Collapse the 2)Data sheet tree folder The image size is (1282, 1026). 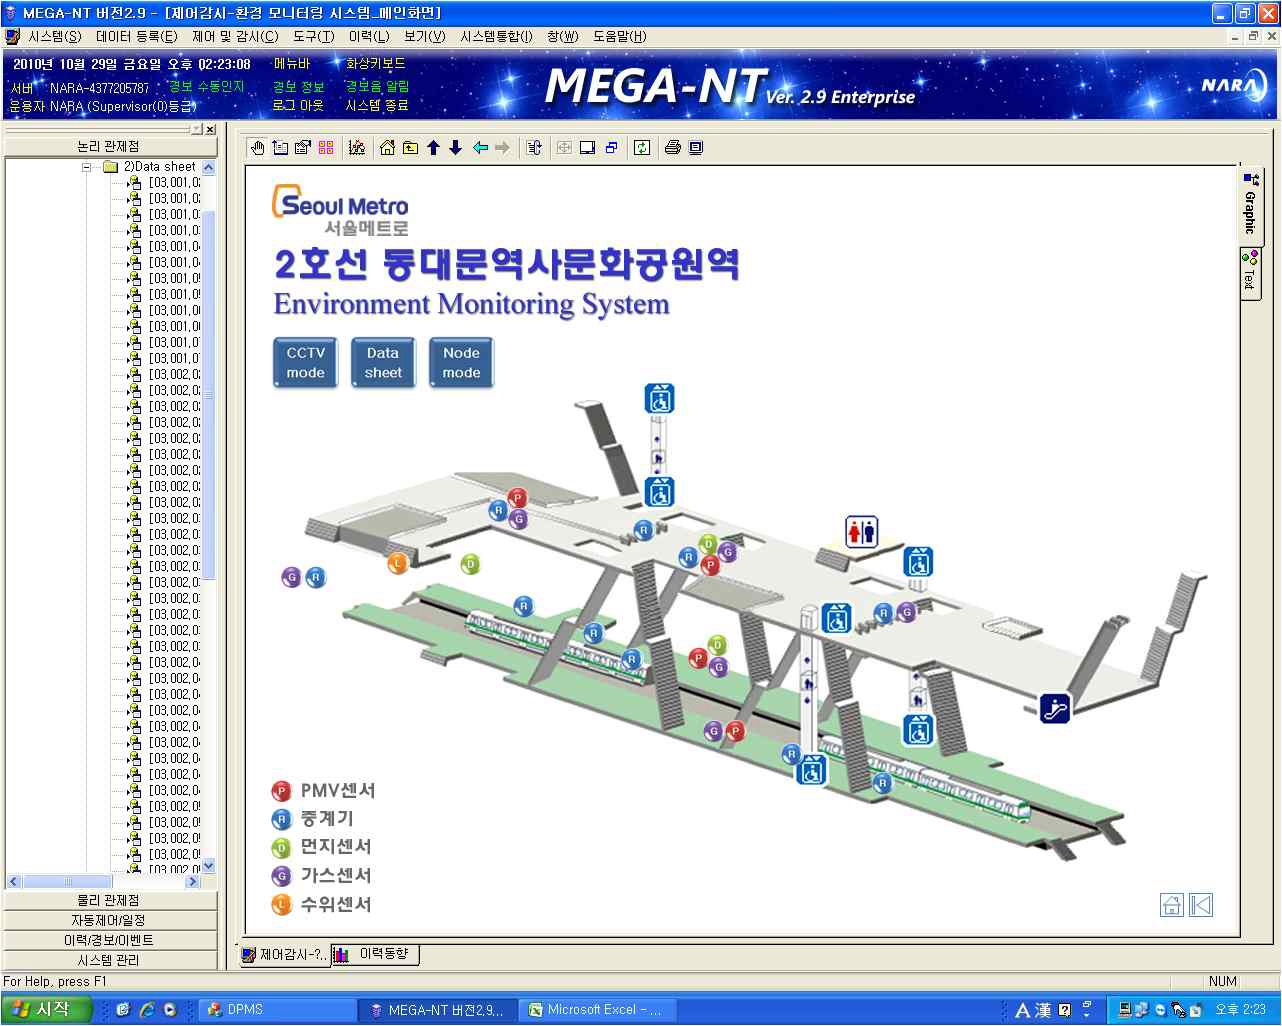pos(87,167)
